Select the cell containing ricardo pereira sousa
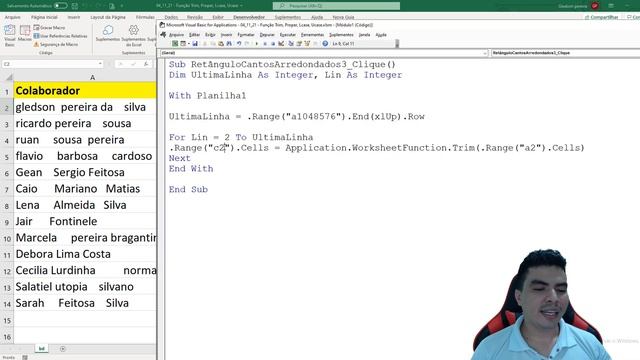This screenshot has height=360, width=640. point(85,123)
